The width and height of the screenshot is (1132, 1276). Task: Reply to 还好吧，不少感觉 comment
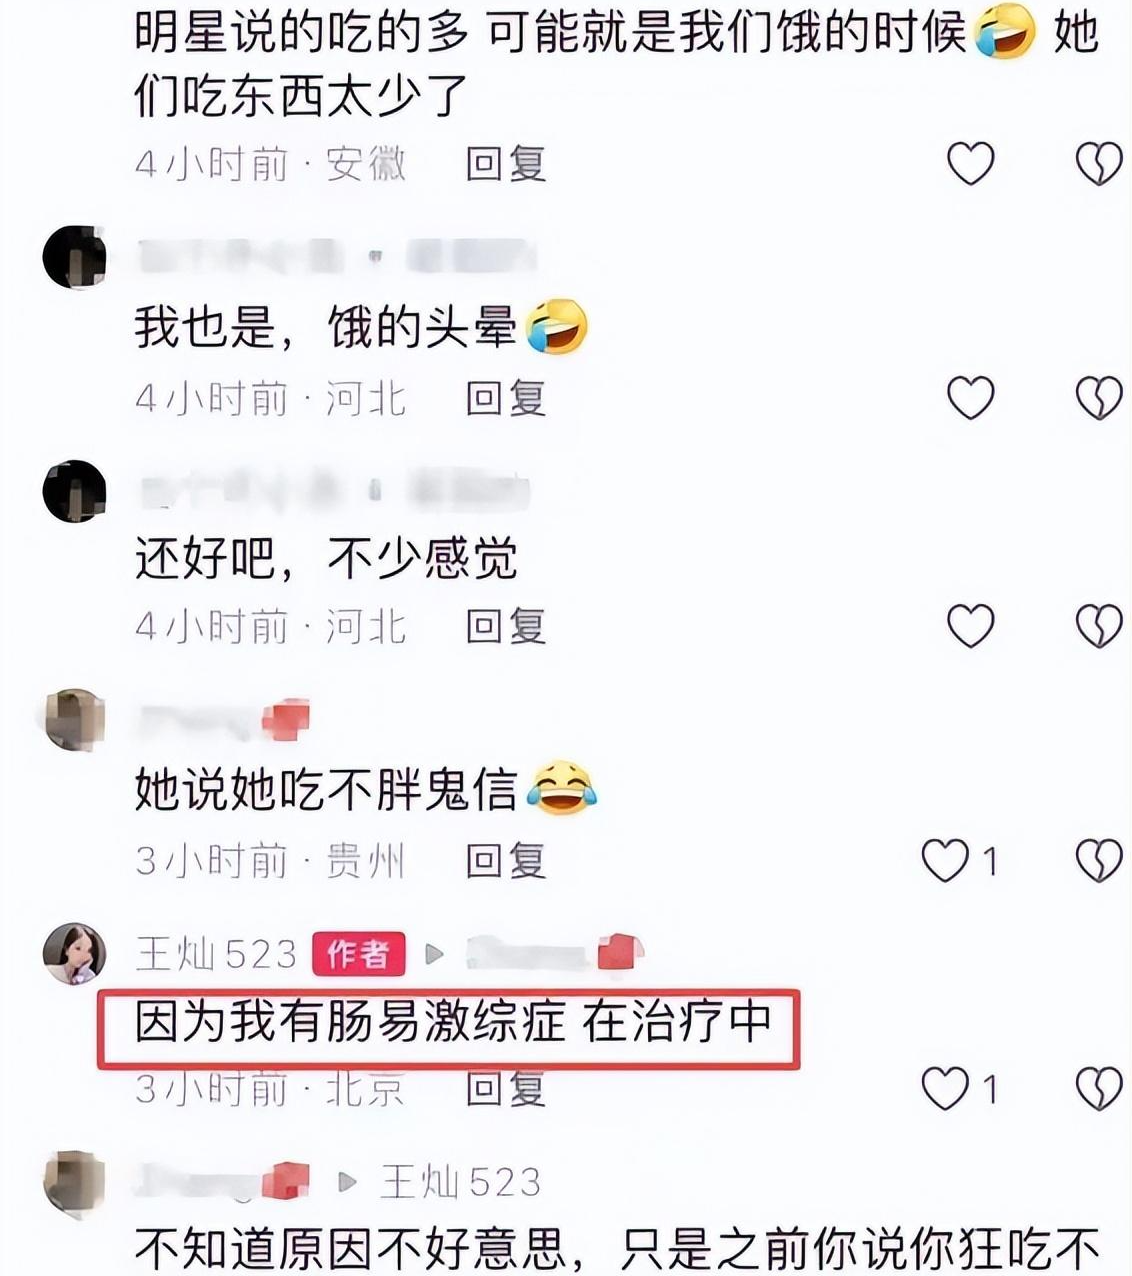pyautogui.click(x=506, y=626)
